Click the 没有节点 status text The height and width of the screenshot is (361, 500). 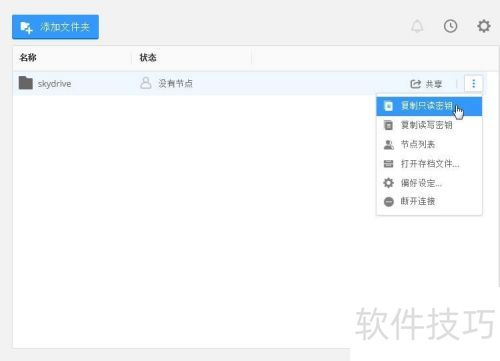click(x=175, y=83)
